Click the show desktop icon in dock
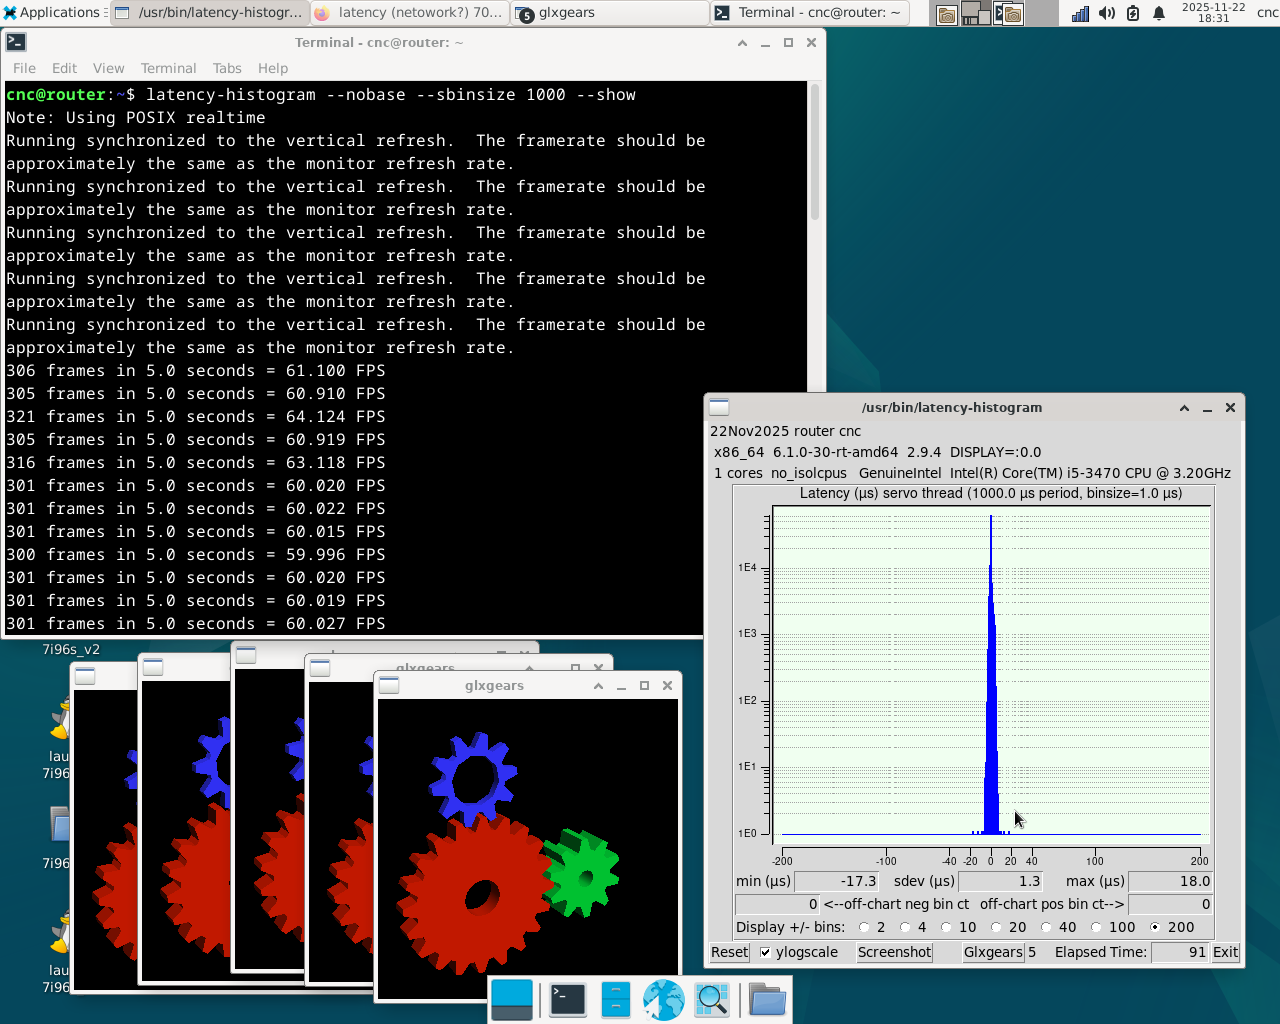 [512, 999]
